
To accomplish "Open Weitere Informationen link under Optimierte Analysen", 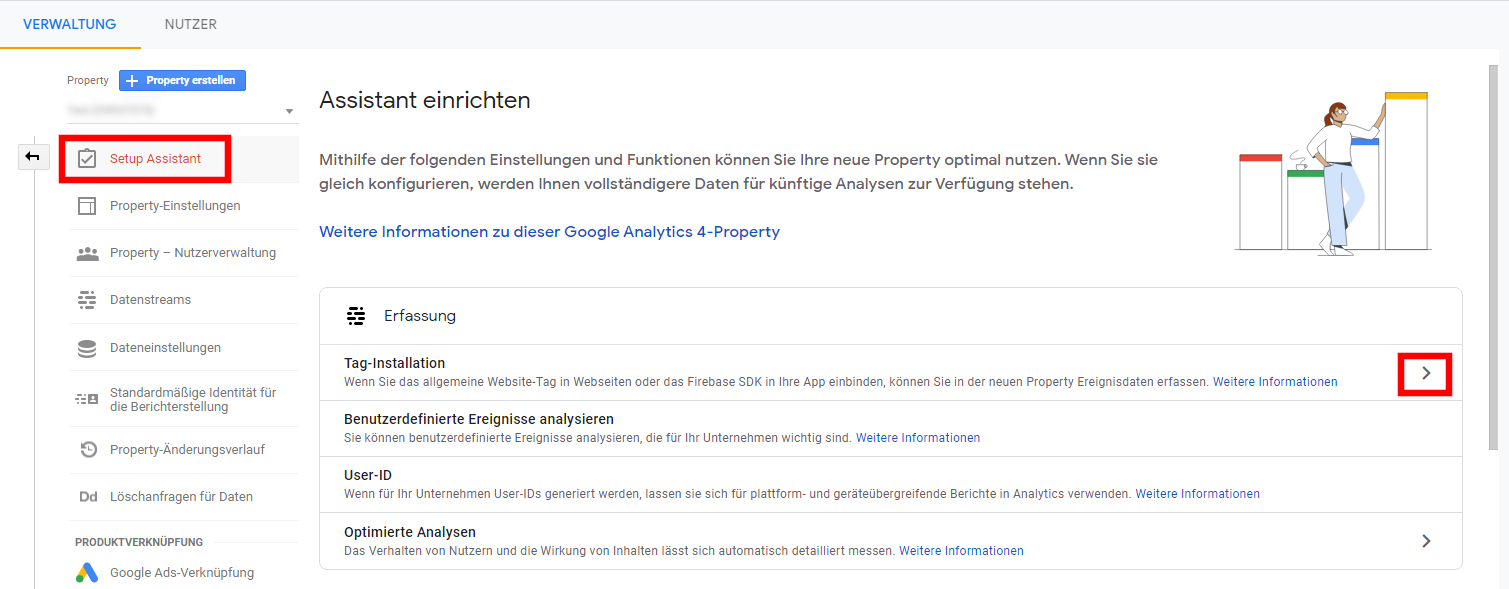I will tap(961, 551).
